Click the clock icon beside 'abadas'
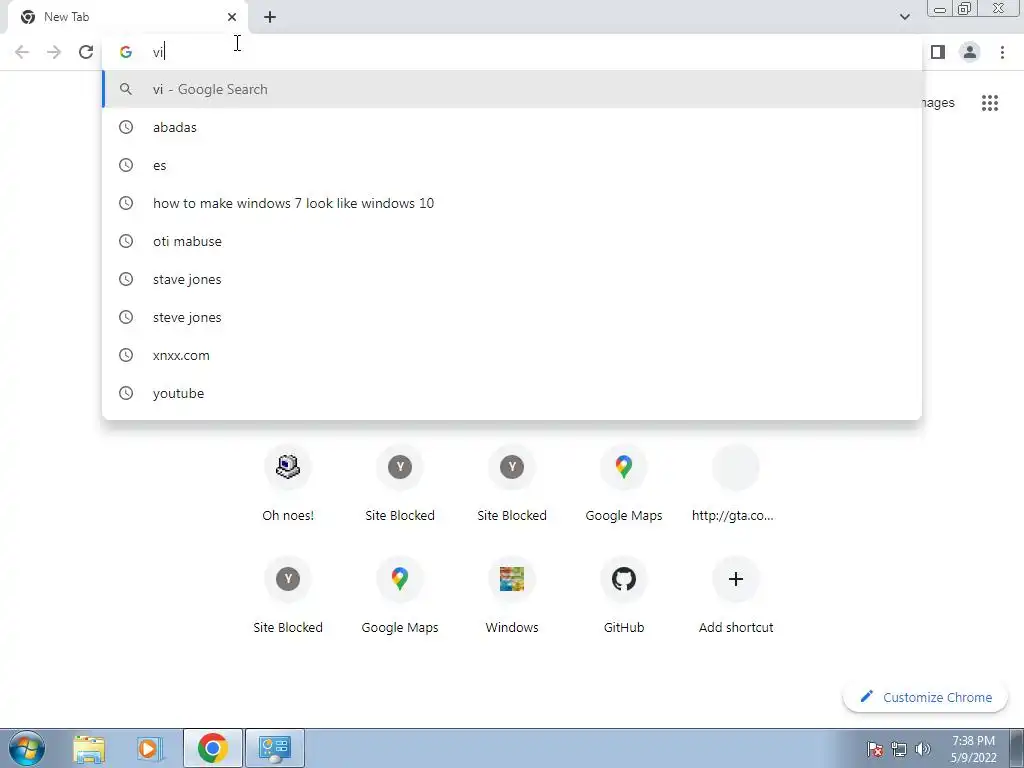The width and height of the screenshot is (1024, 768). (x=126, y=127)
